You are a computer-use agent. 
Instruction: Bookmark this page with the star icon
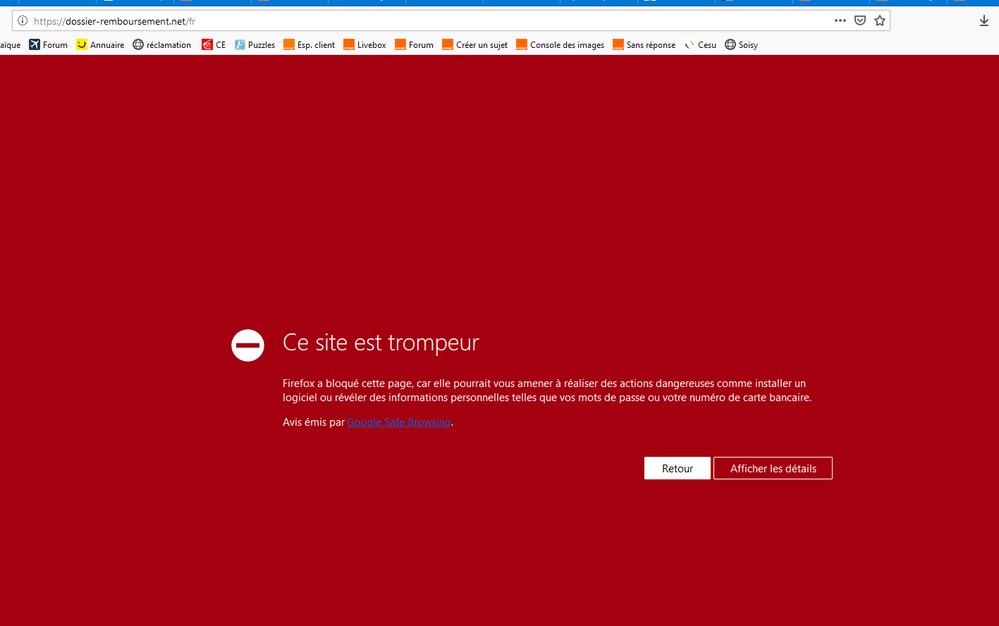[880, 20]
